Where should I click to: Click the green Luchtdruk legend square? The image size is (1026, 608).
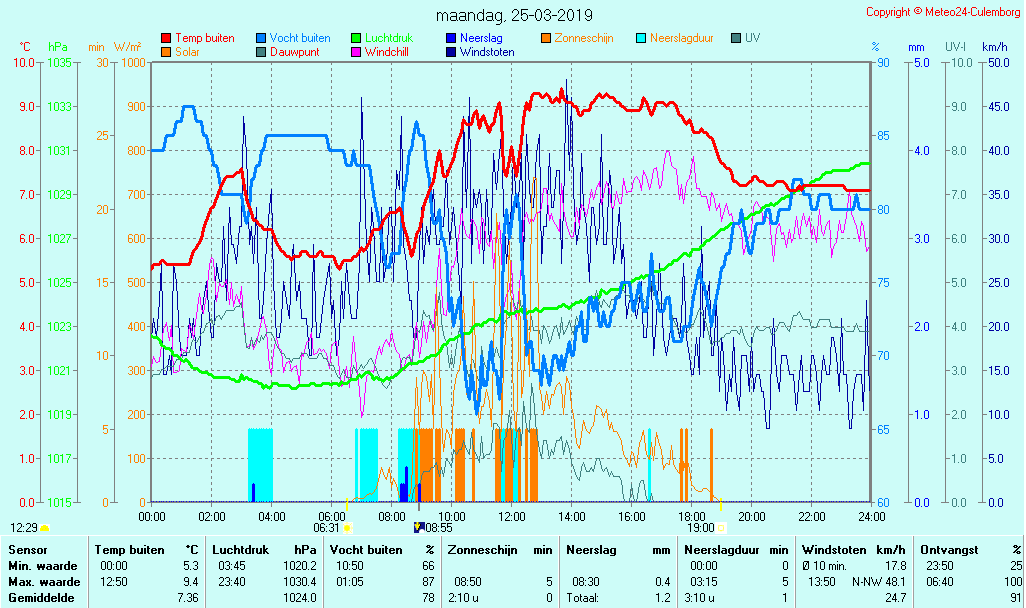(x=356, y=38)
